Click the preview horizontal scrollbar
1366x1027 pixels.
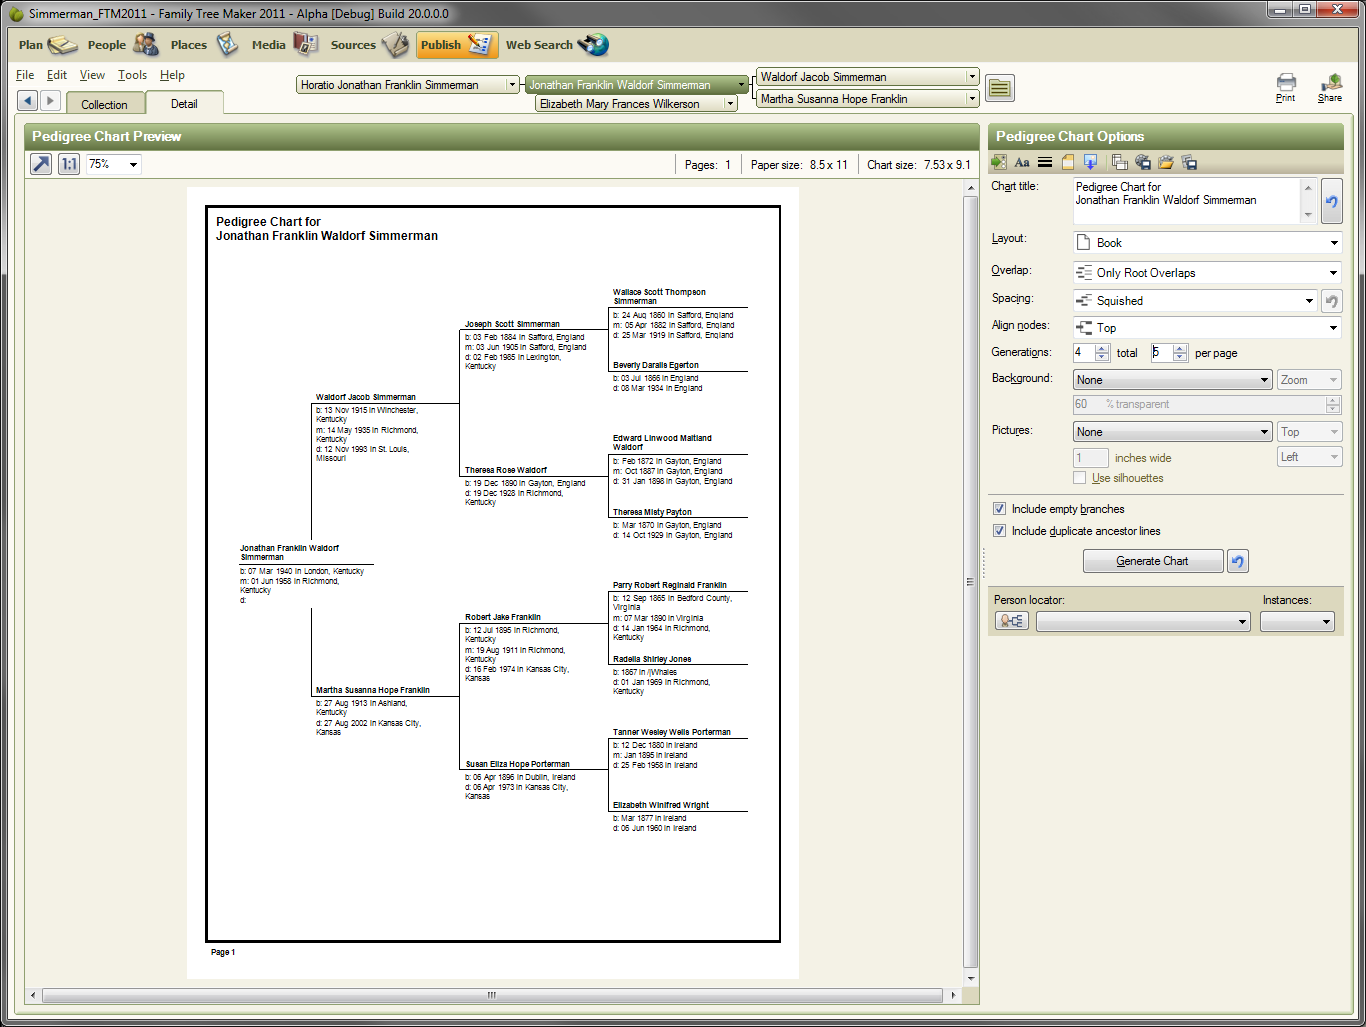click(x=492, y=996)
